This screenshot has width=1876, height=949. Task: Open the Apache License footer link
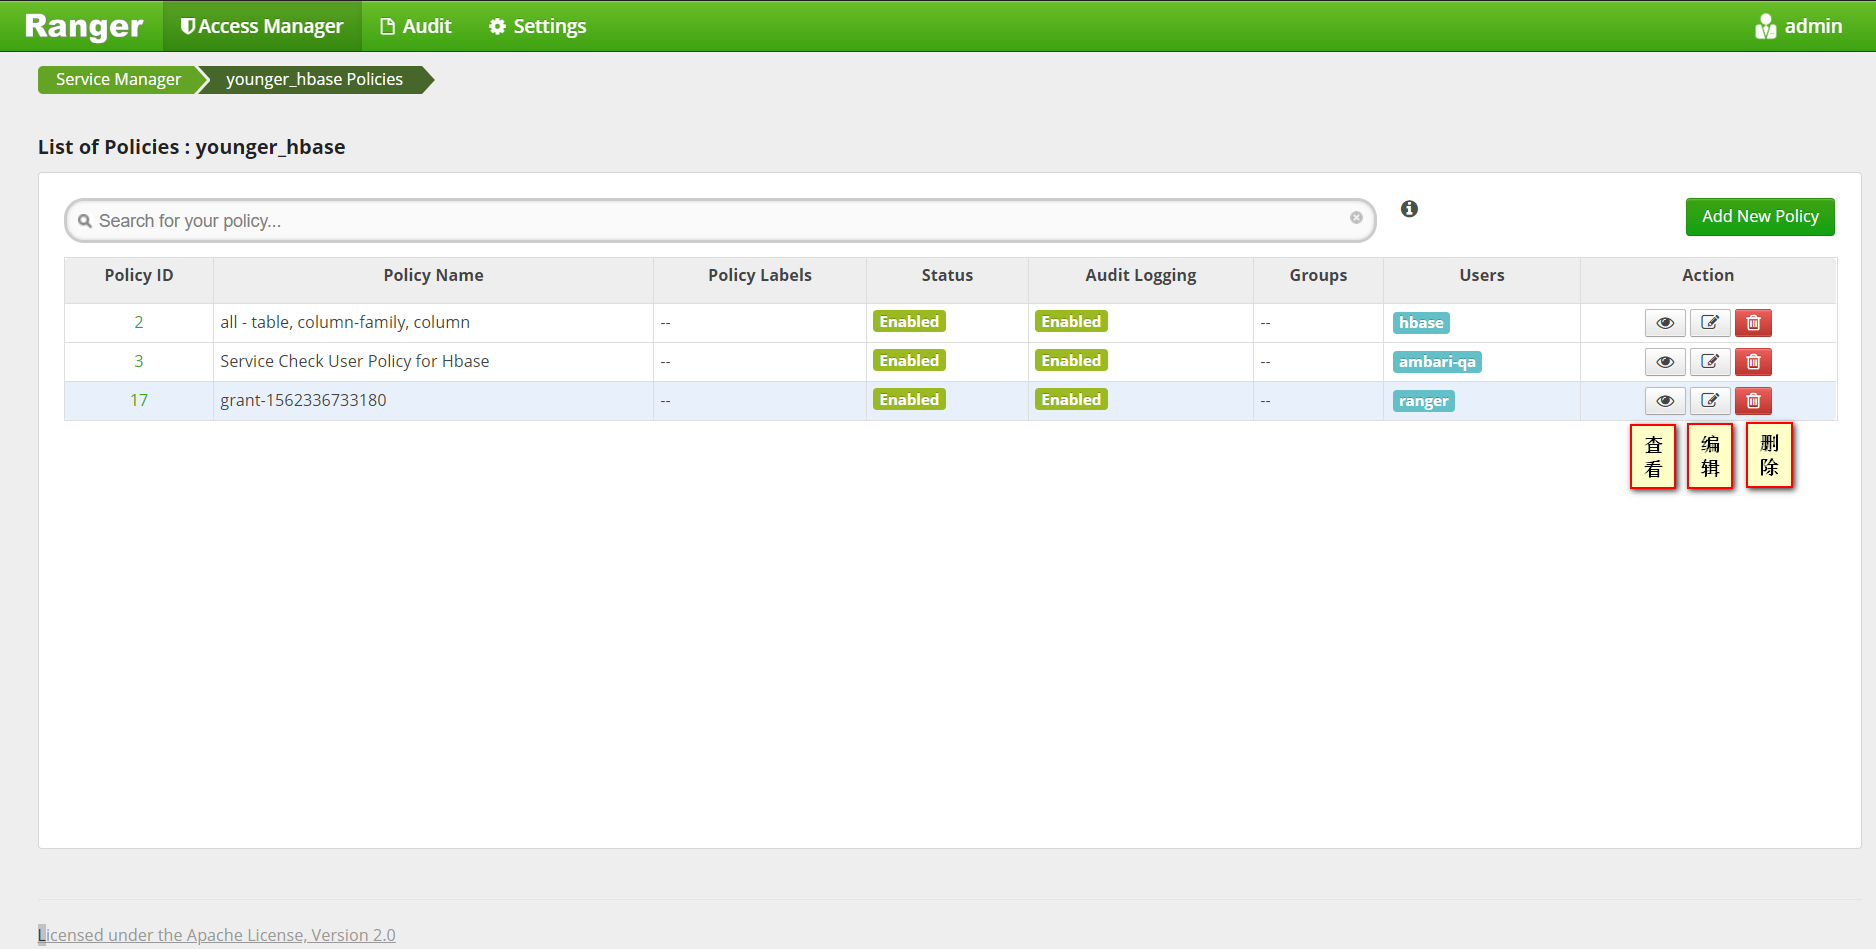pos(217,934)
